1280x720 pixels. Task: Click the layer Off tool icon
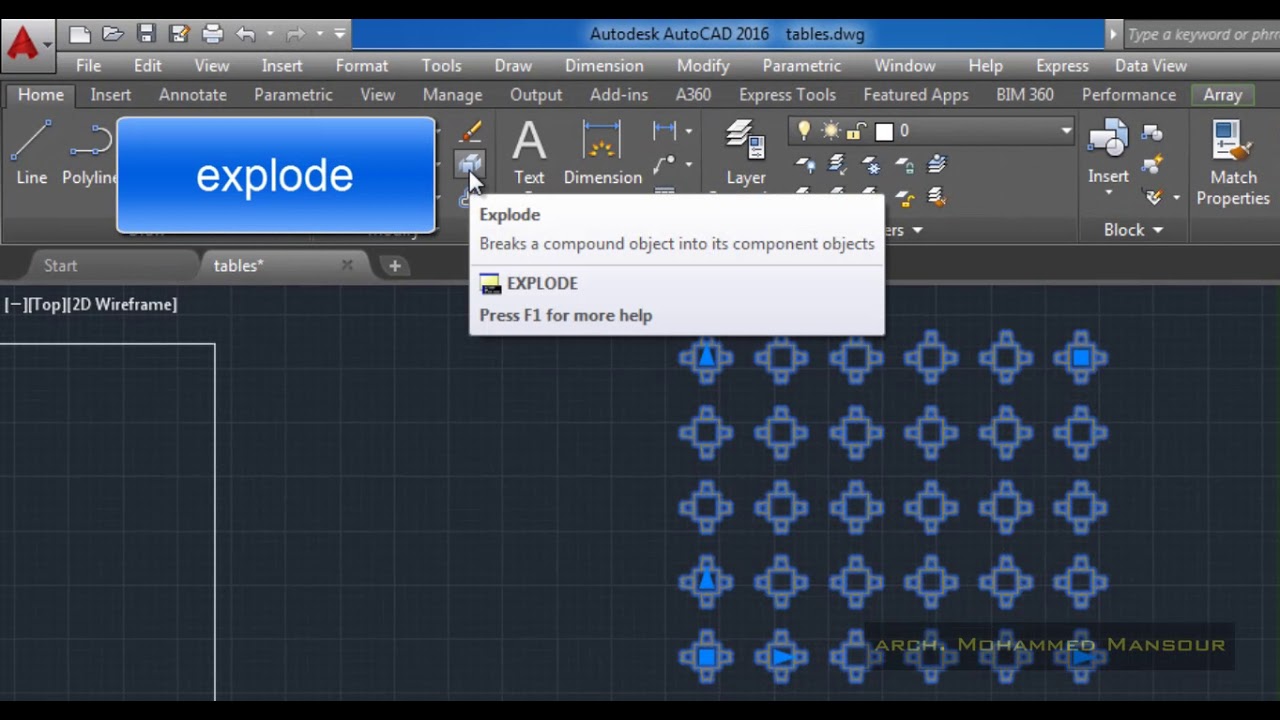pyautogui.click(x=804, y=164)
